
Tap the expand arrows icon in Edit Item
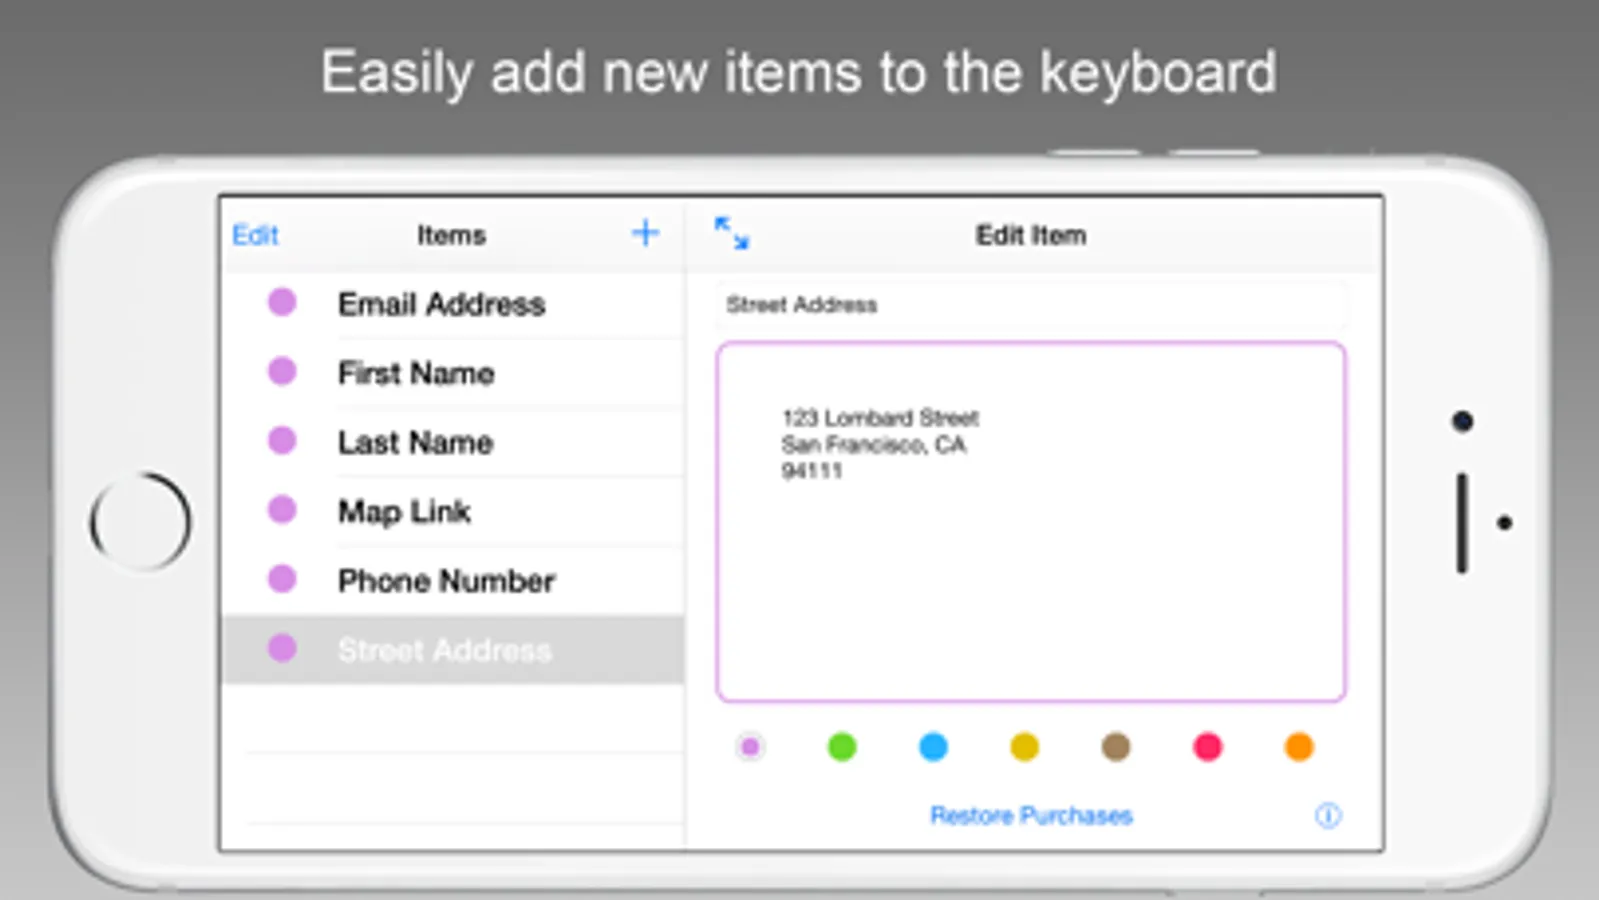[731, 233]
